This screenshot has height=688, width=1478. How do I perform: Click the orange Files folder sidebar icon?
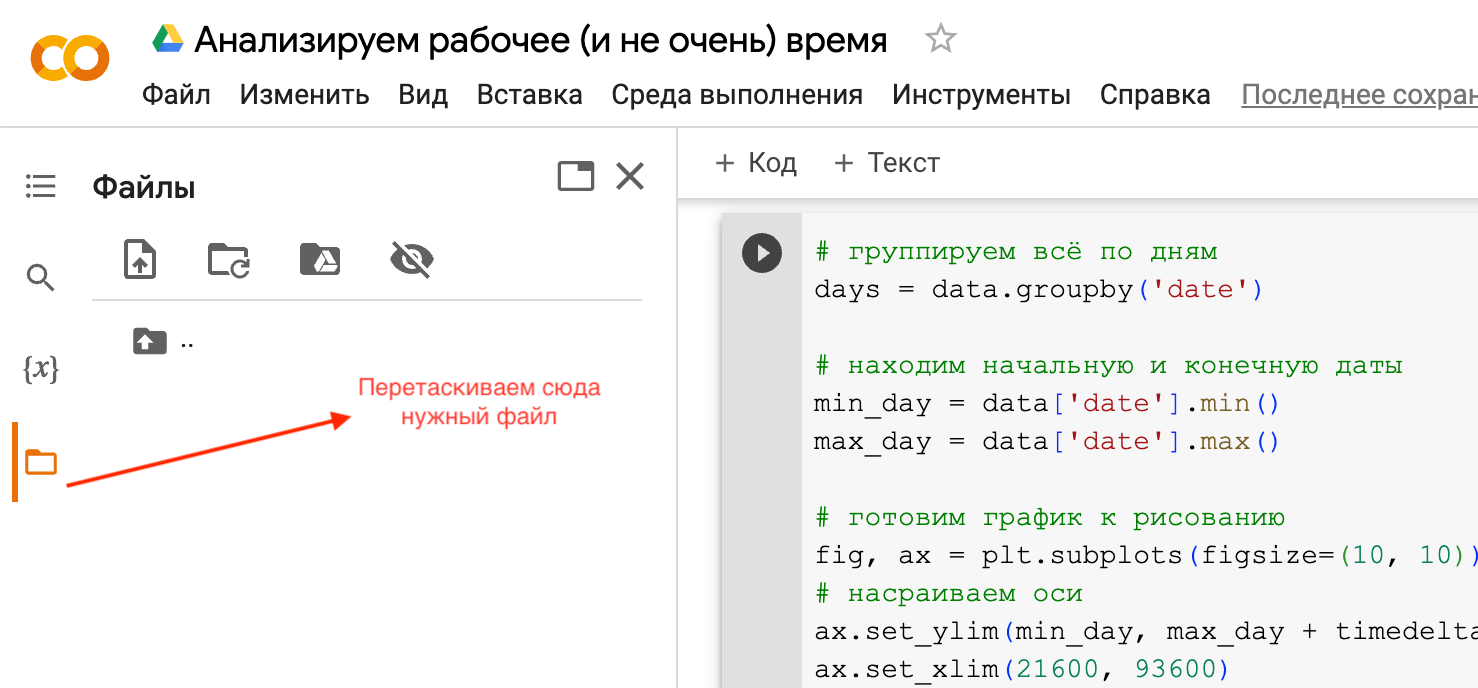[41, 462]
